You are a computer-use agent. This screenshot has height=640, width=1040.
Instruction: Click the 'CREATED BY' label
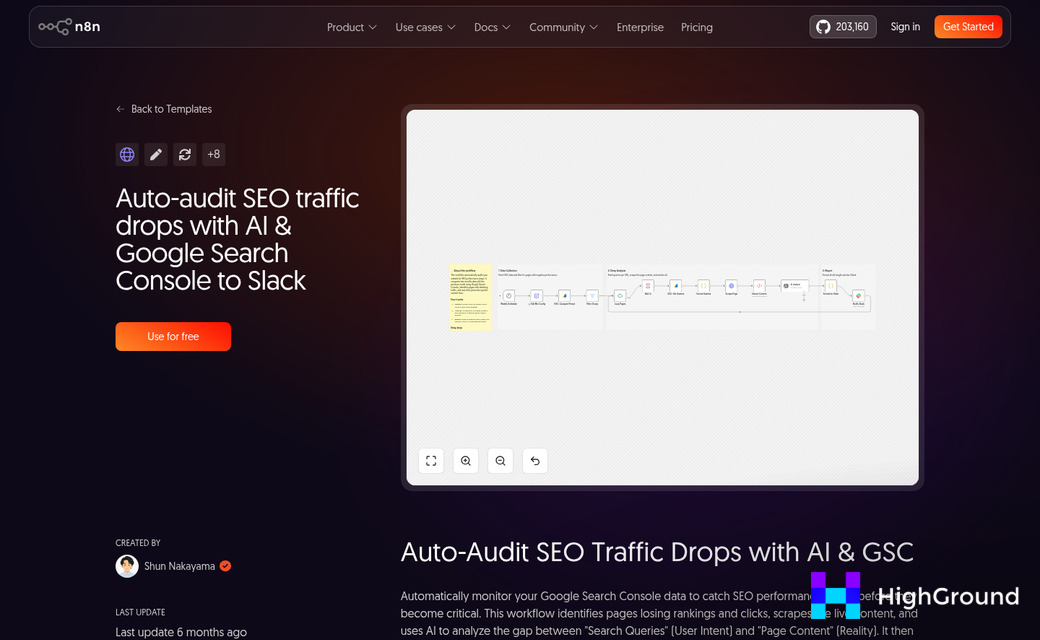[x=138, y=543]
